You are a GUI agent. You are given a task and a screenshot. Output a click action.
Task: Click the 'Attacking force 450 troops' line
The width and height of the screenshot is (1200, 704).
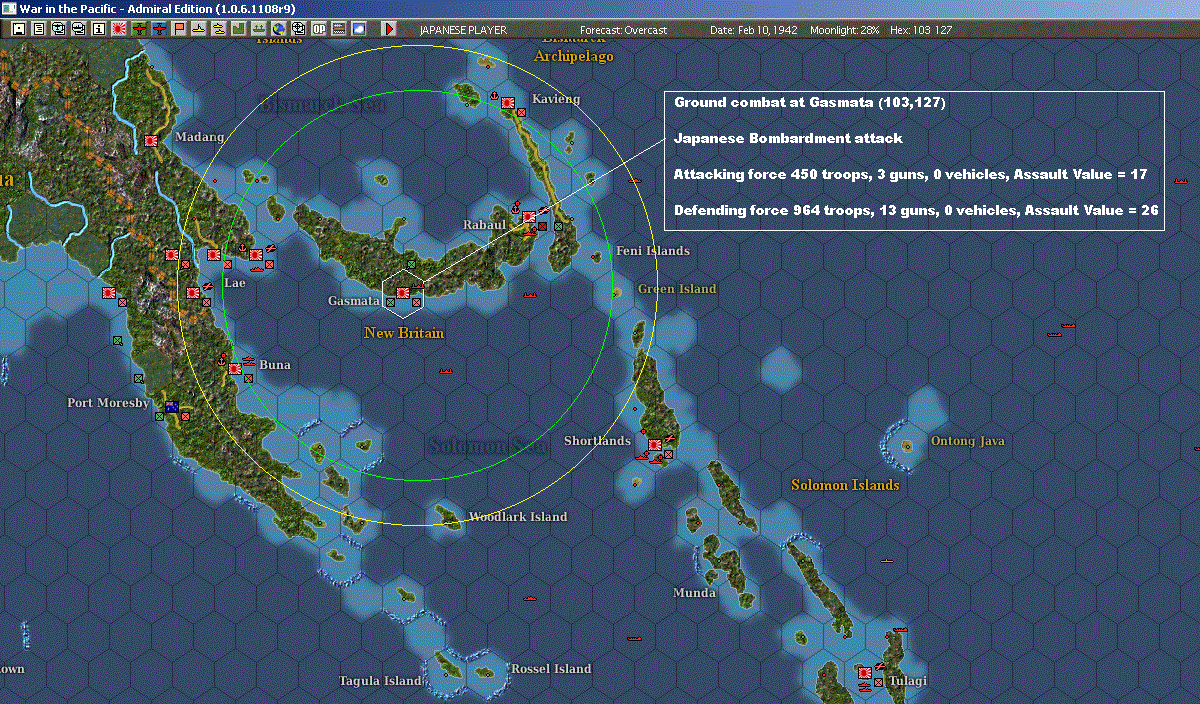(910, 174)
